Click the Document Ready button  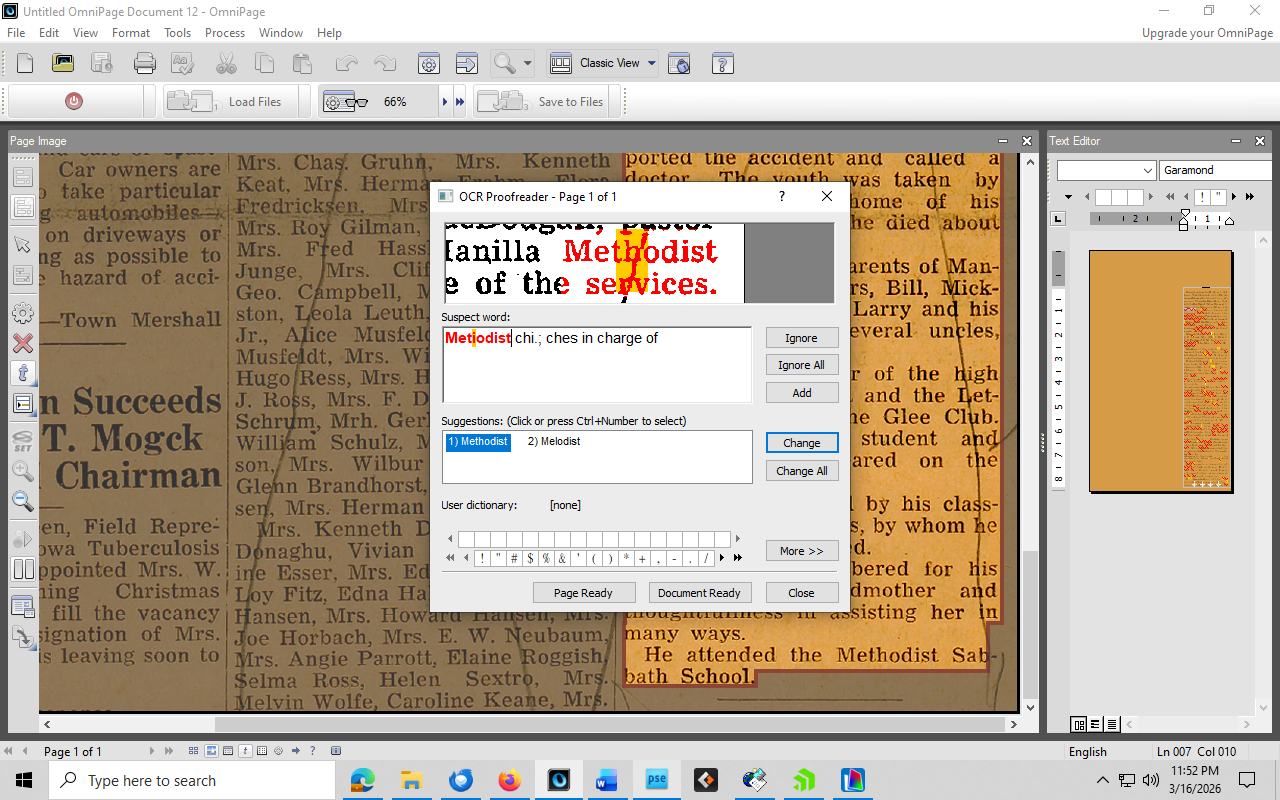pos(699,593)
